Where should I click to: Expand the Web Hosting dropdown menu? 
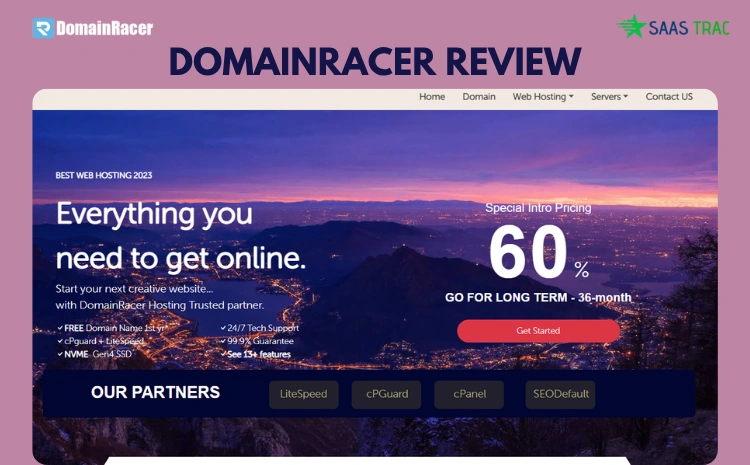pos(543,97)
